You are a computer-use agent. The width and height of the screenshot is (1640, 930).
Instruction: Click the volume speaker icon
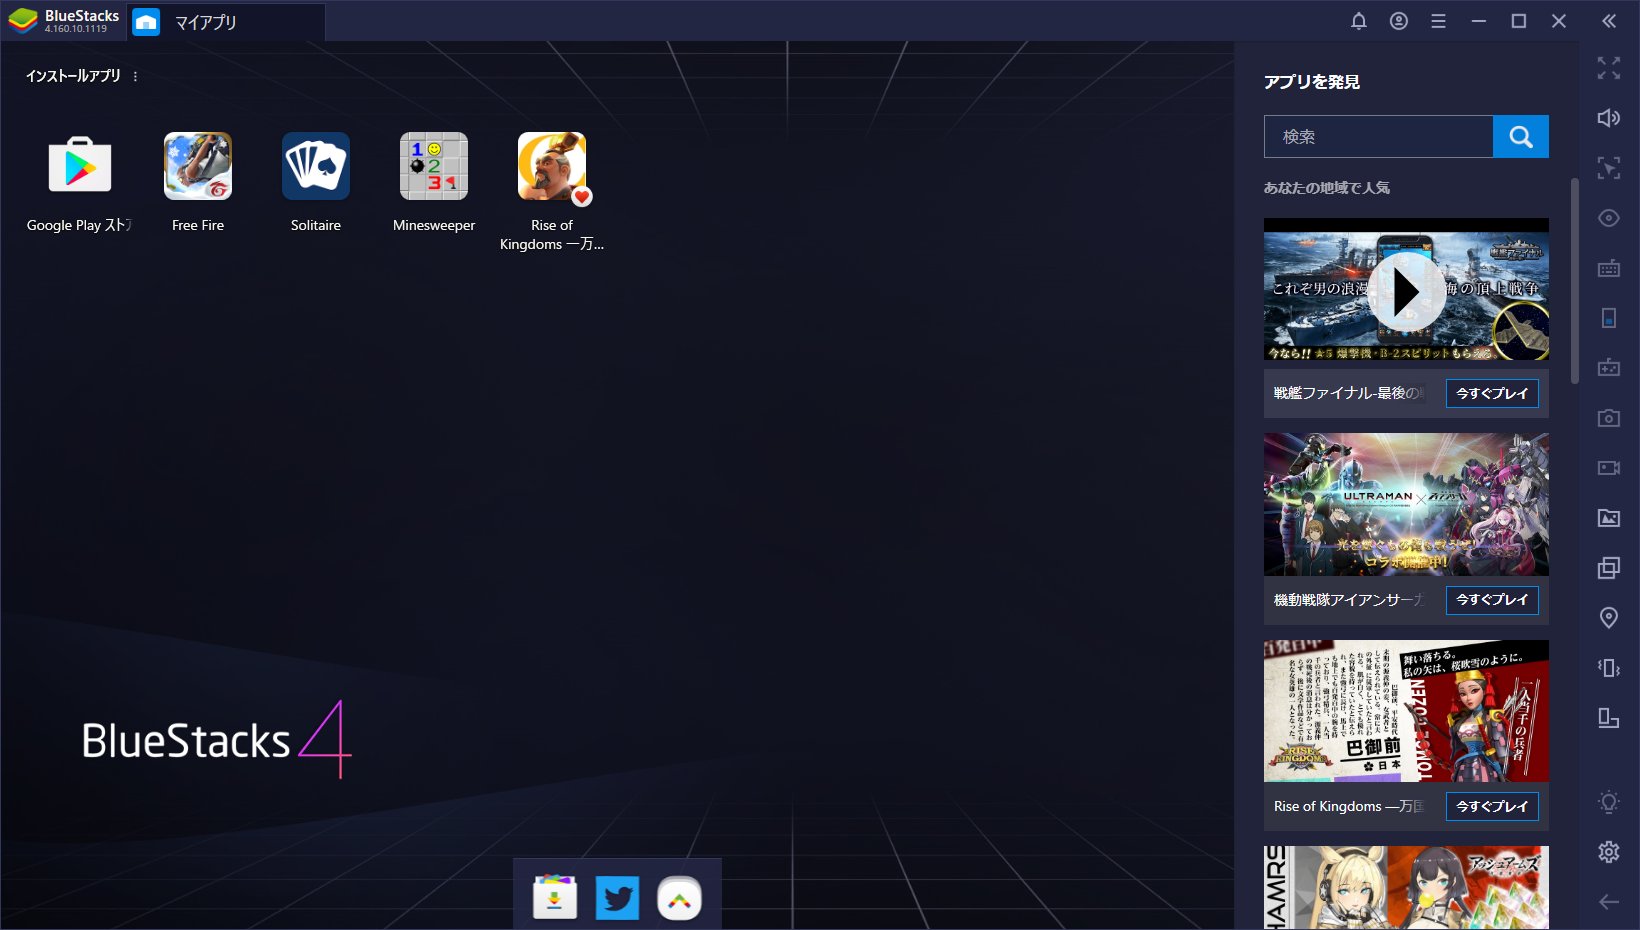(1609, 118)
